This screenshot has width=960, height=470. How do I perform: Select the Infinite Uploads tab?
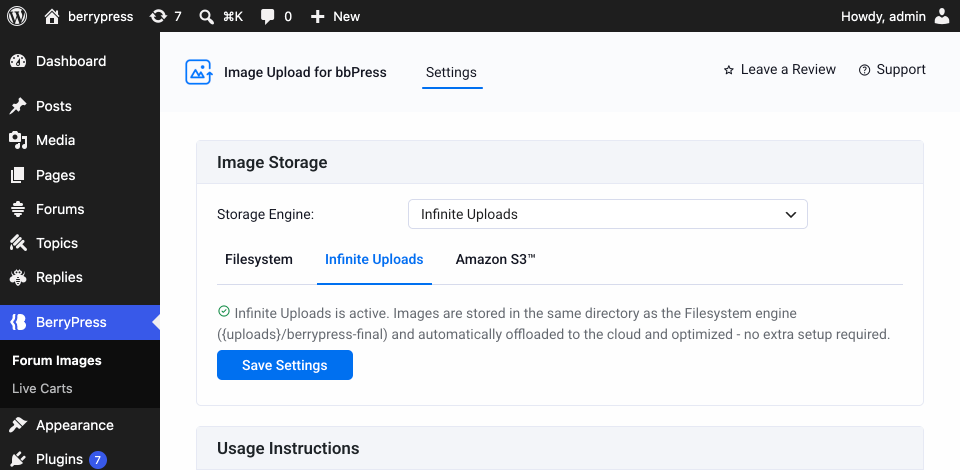click(x=374, y=259)
